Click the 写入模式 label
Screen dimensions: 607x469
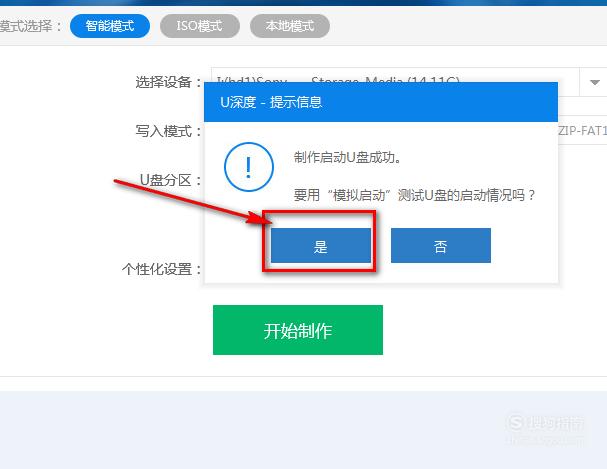tap(168, 131)
